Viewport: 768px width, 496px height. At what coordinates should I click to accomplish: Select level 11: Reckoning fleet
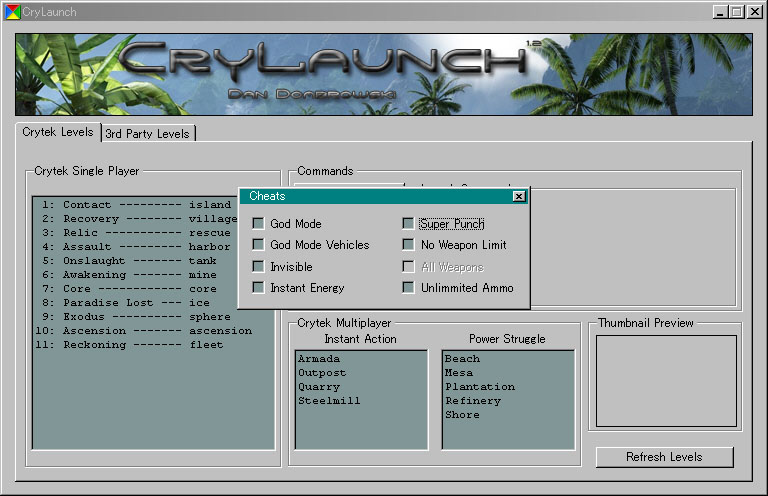(x=153, y=345)
